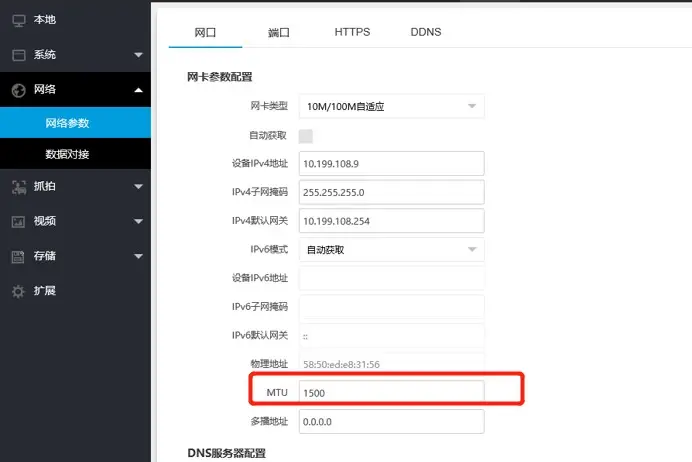Click the capture (抓拍) sidebar icon
Screen dimensions: 692x462
[17, 185]
